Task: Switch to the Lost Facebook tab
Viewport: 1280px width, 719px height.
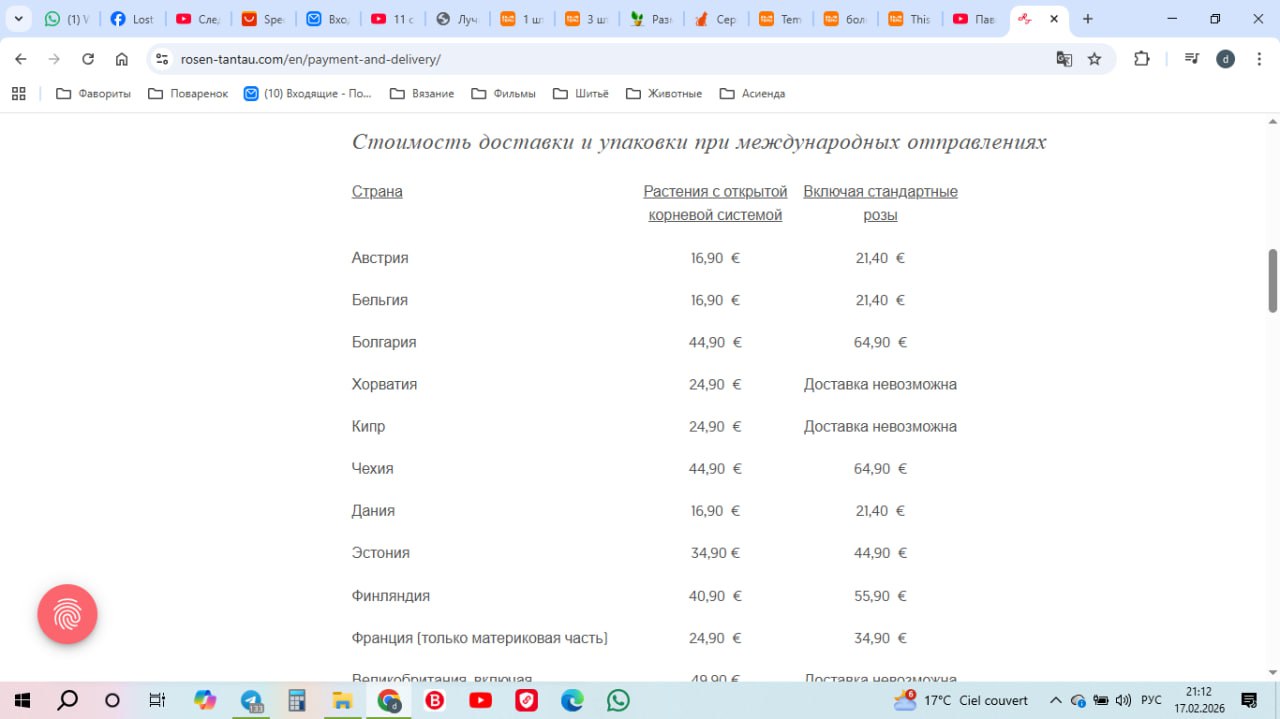Action: click(132, 19)
